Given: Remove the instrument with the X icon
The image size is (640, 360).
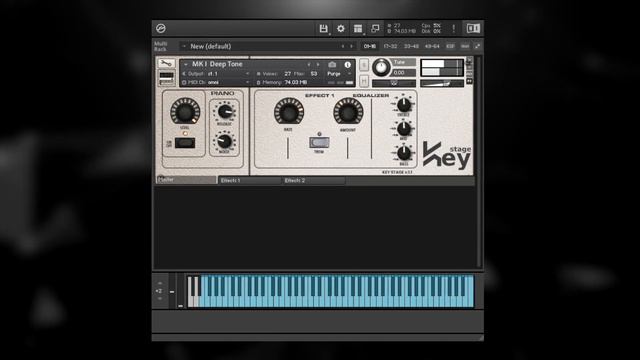Looking at the screenshot, I should pos(469,61).
